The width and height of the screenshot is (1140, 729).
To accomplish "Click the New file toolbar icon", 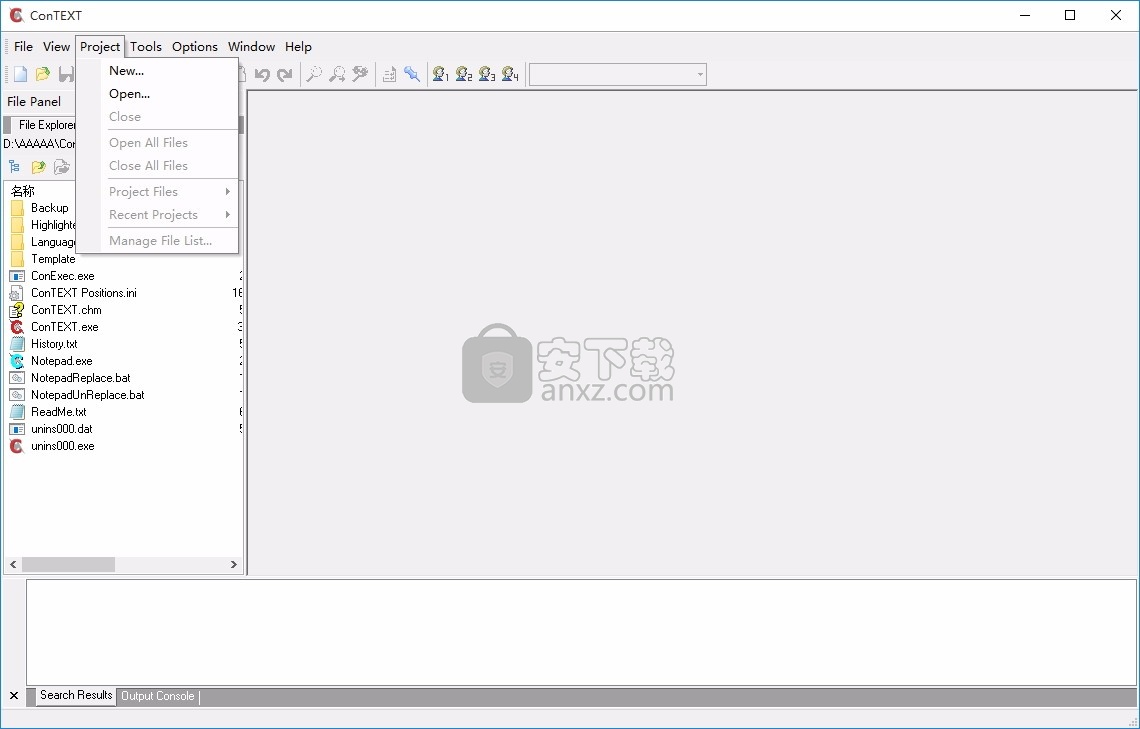I will 20,74.
